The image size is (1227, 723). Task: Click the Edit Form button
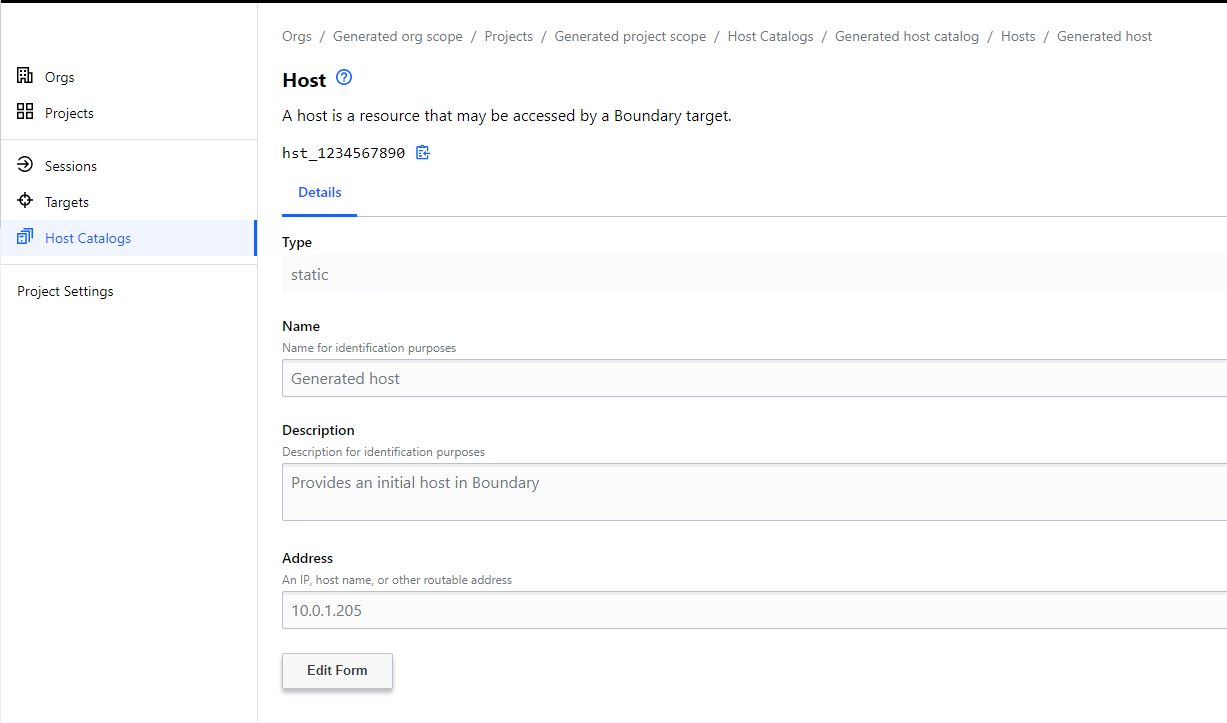click(x=337, y=670)
